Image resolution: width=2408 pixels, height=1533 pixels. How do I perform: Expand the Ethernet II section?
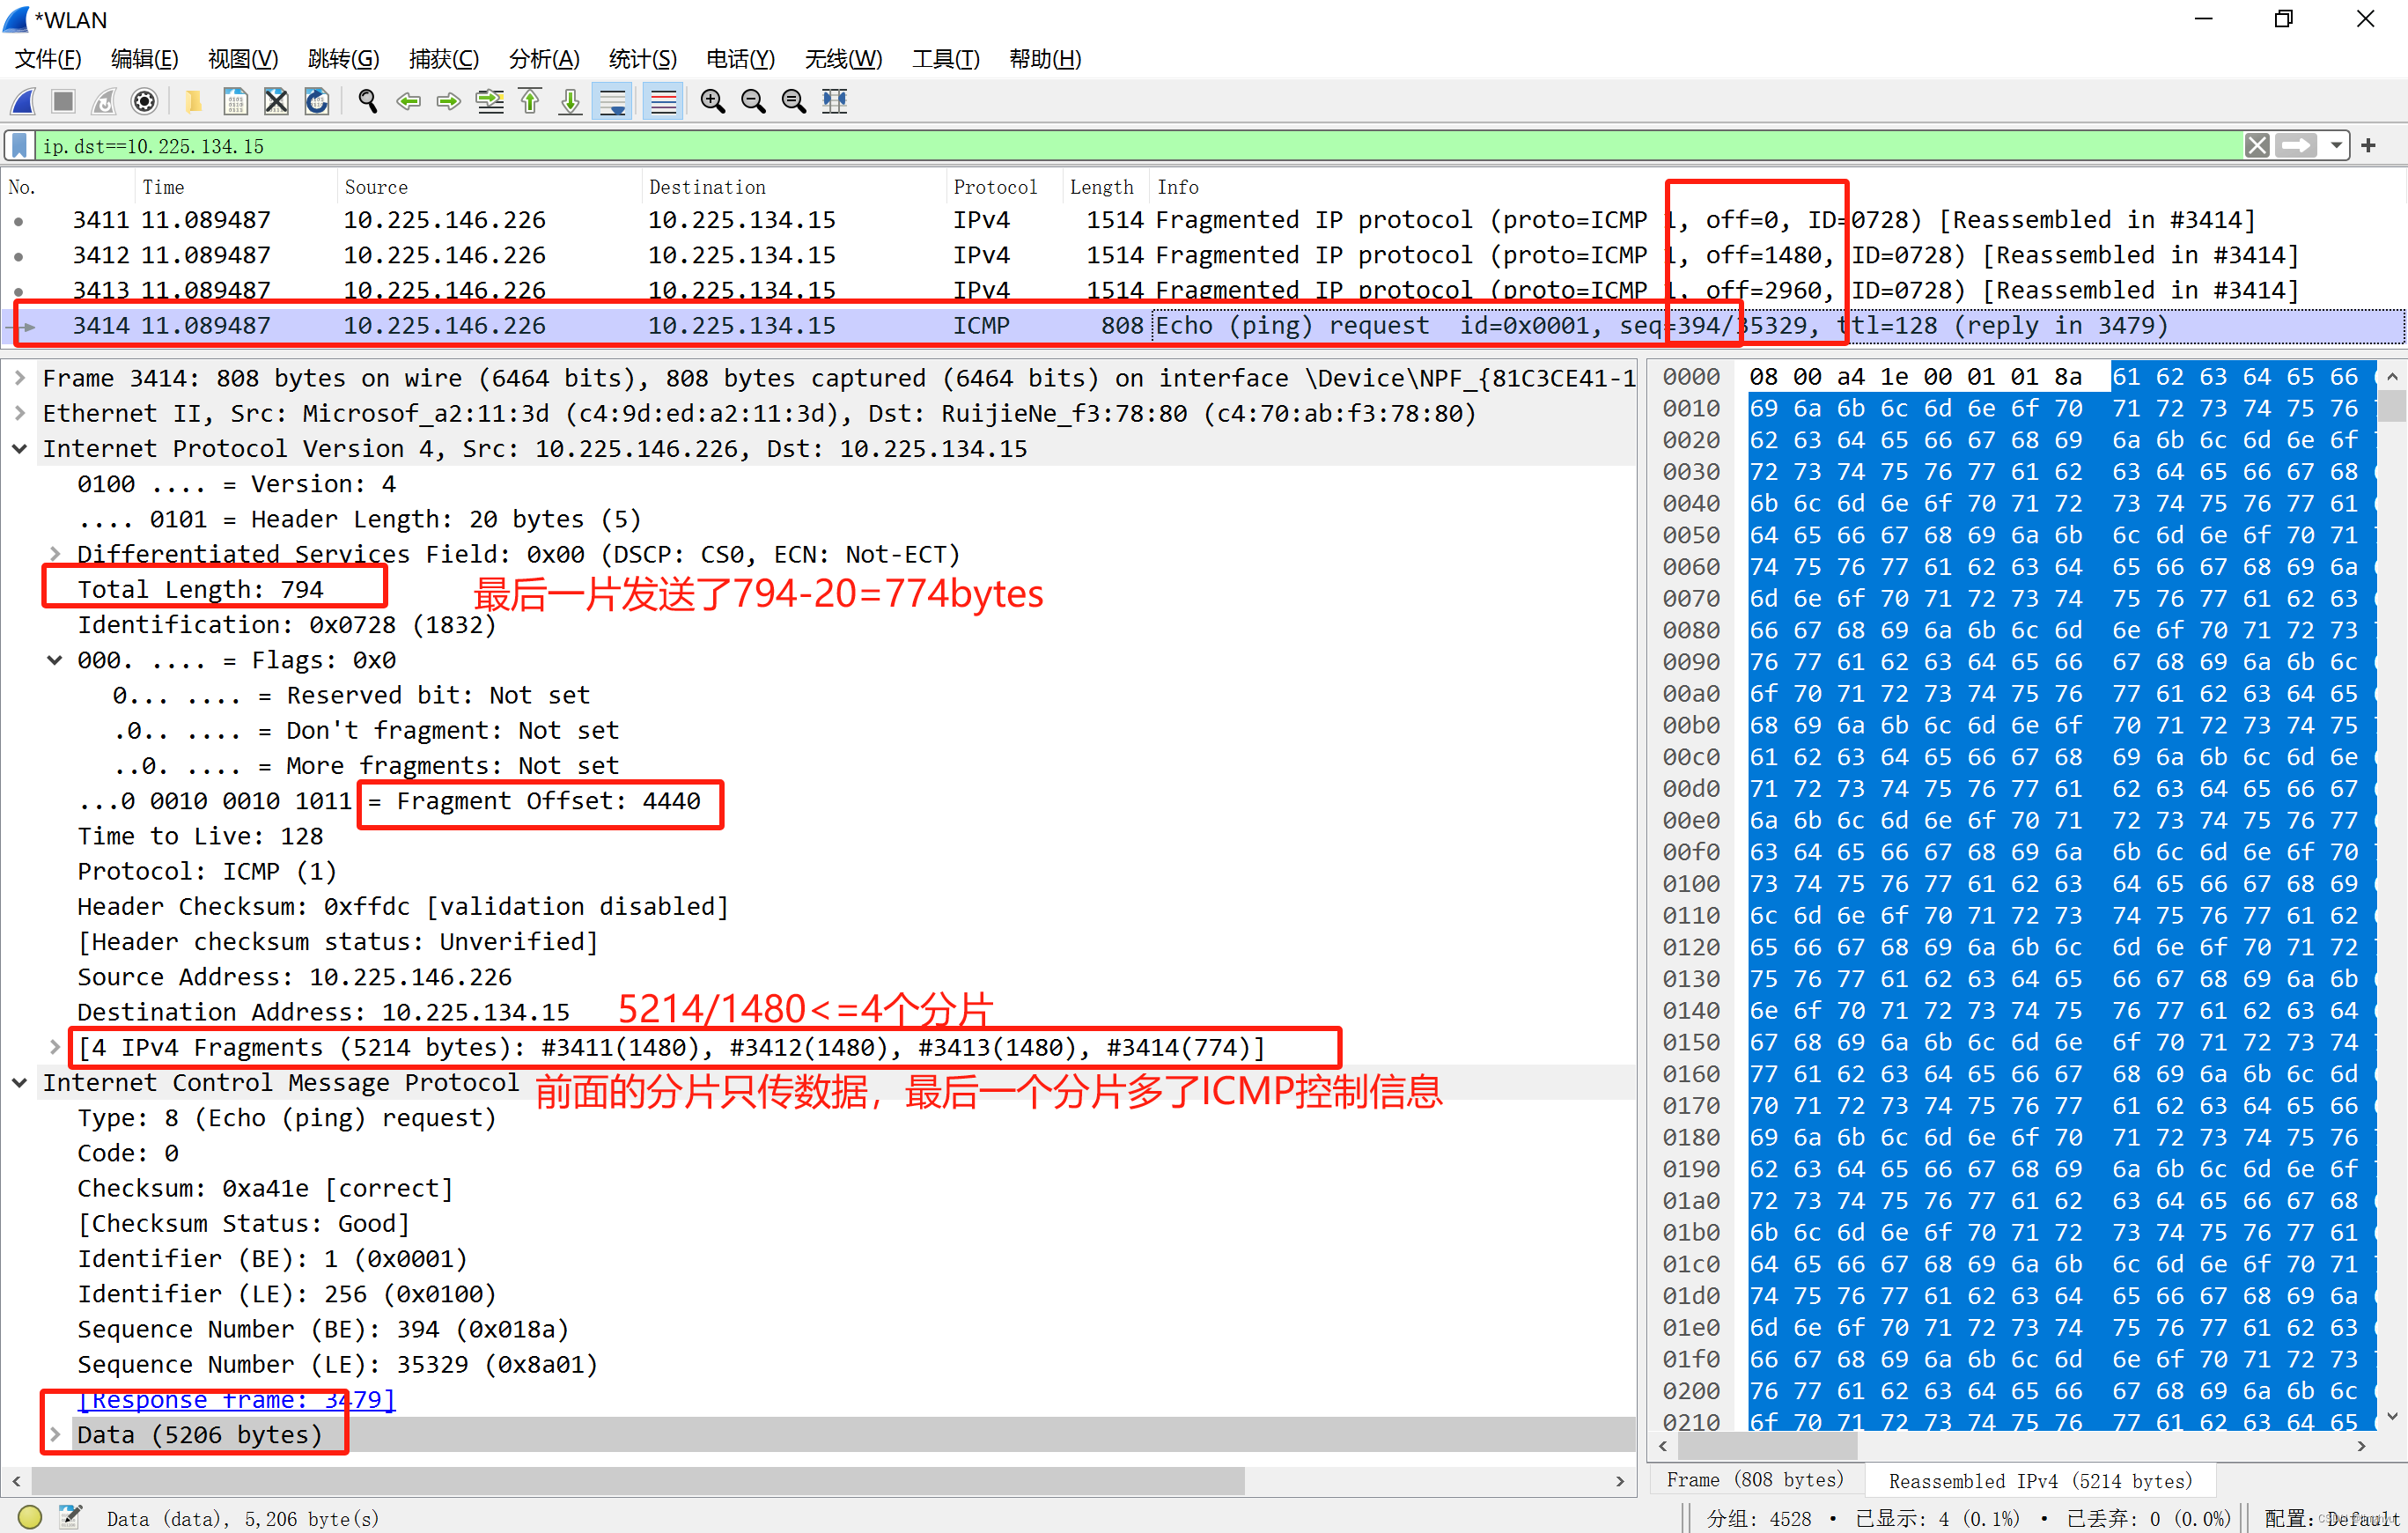click(20, 414)
